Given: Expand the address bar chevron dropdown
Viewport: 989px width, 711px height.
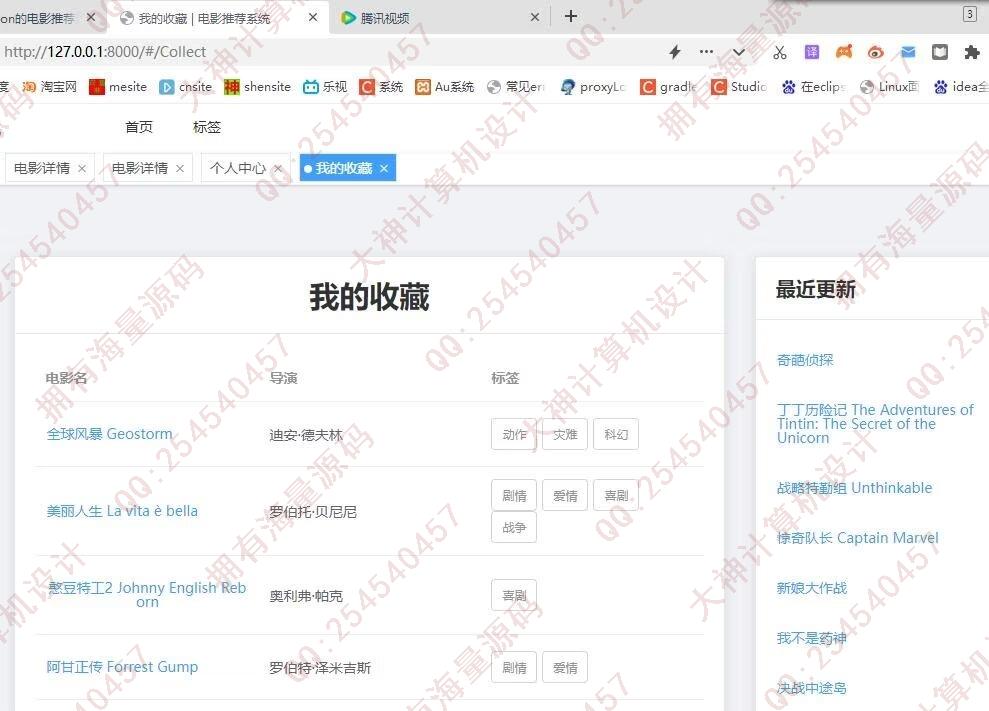Looking at the screenshot, I should pos(739,52).
